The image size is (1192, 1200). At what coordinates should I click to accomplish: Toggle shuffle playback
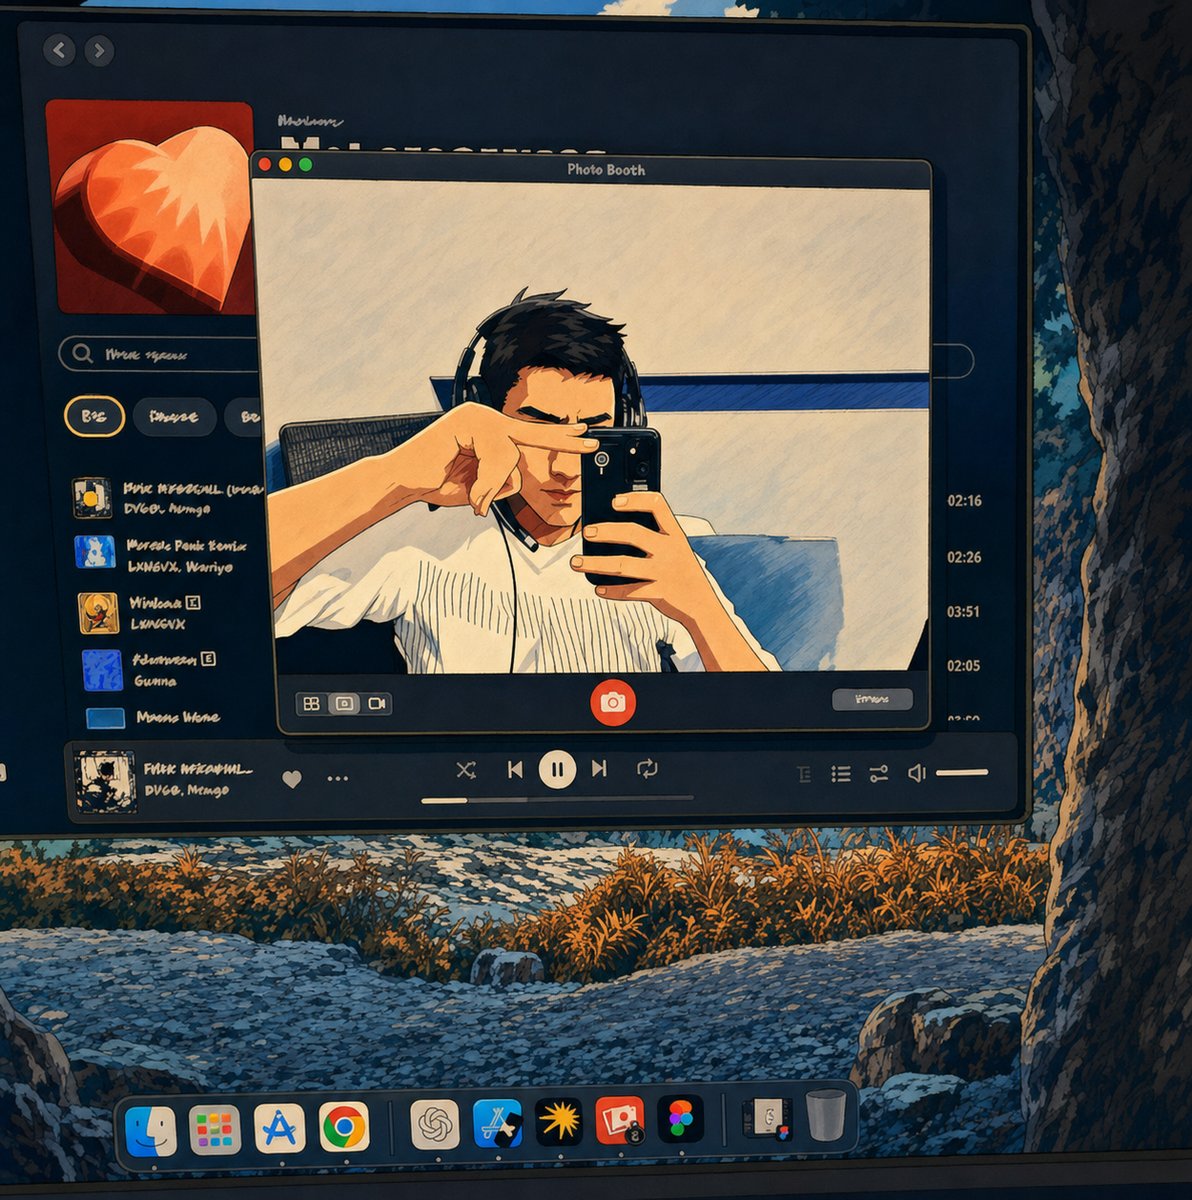pyautogui.click(x=466, y=769)
